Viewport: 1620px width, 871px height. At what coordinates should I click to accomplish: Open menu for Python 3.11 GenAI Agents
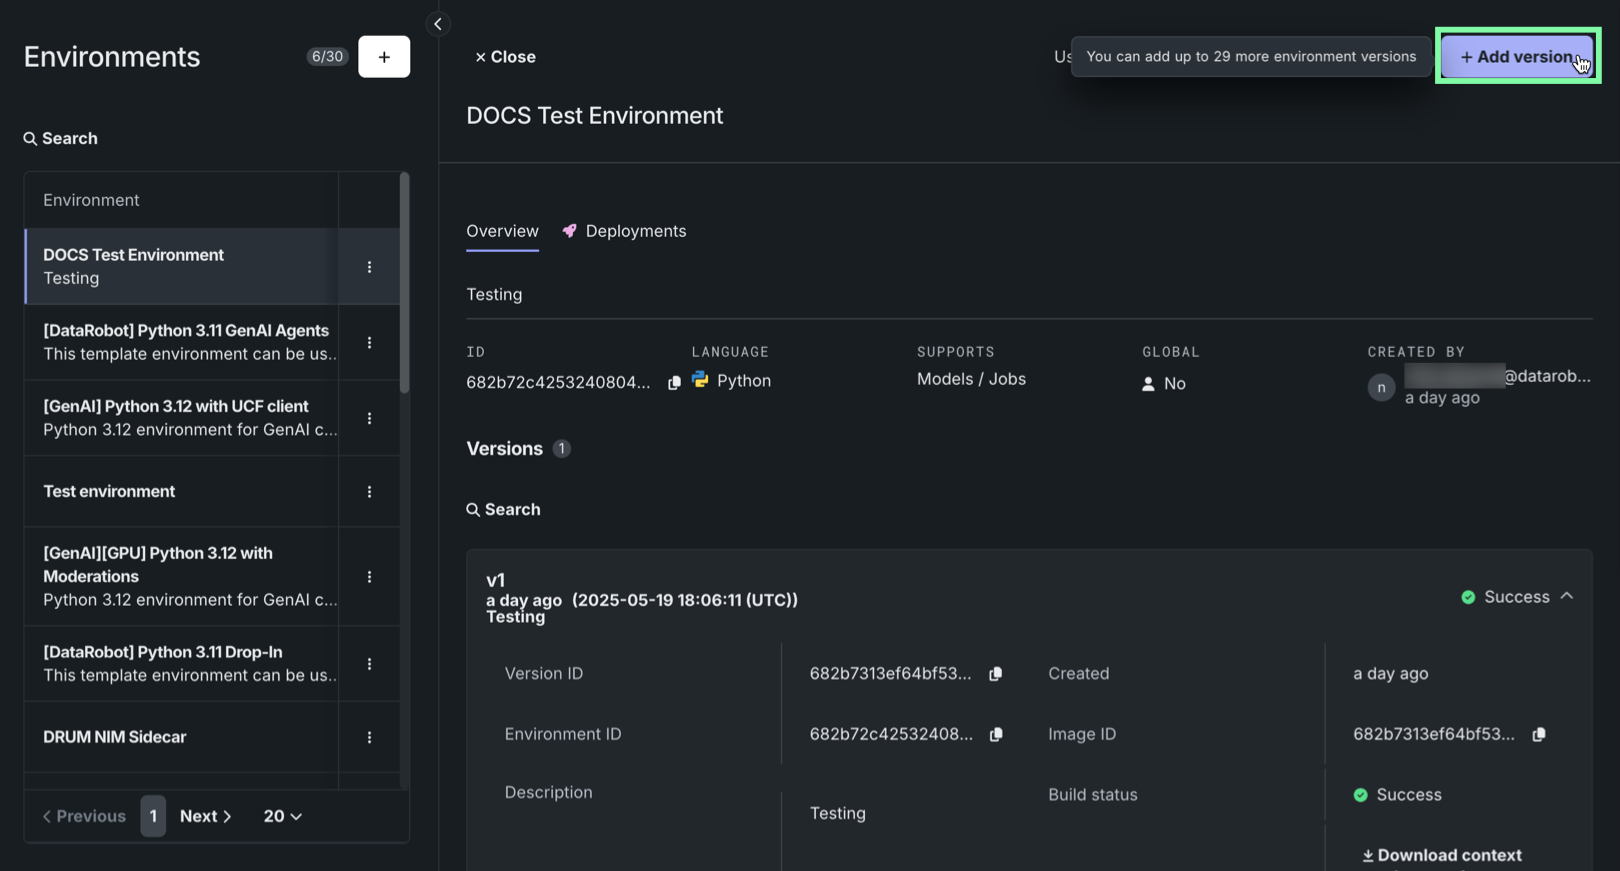click(x=369, y=343)
